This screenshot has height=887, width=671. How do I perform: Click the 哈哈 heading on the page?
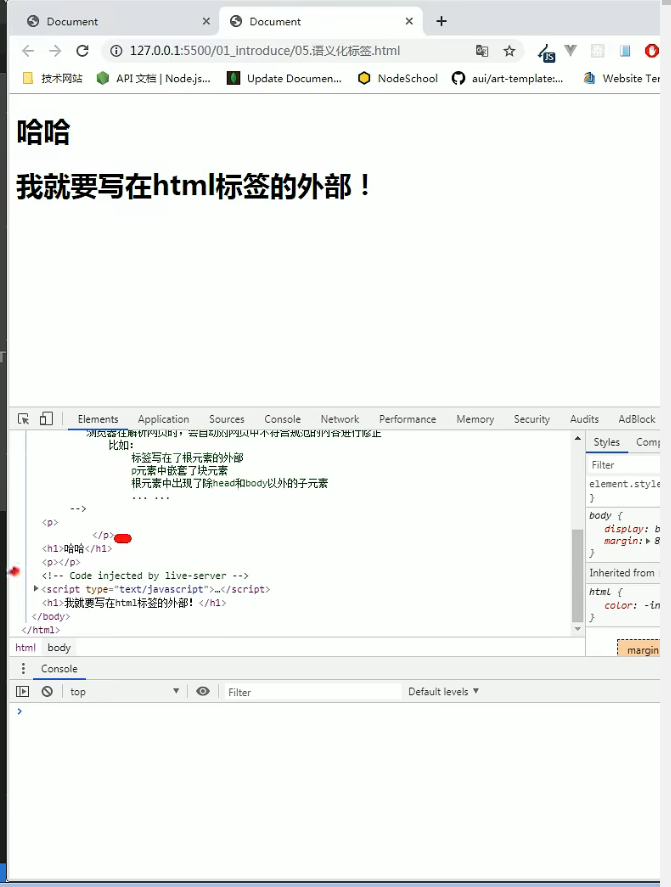pos(43,132)
